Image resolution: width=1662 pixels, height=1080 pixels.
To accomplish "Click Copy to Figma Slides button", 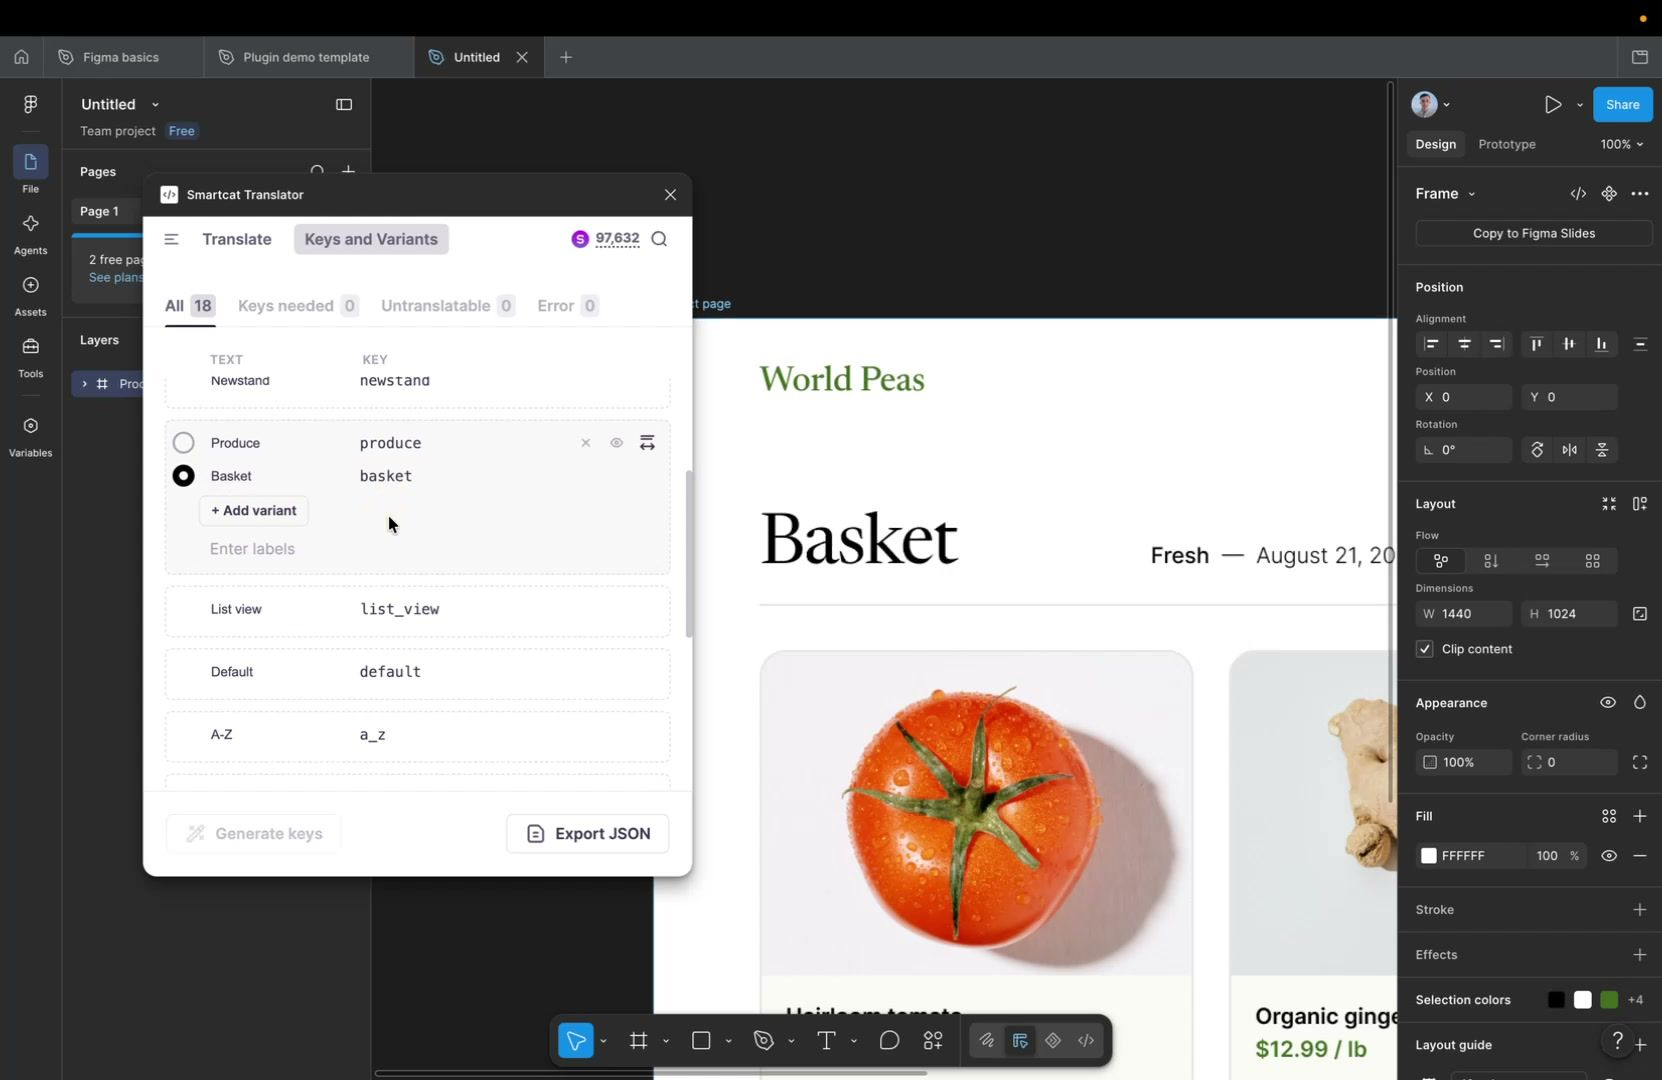I will [1533, 233].
